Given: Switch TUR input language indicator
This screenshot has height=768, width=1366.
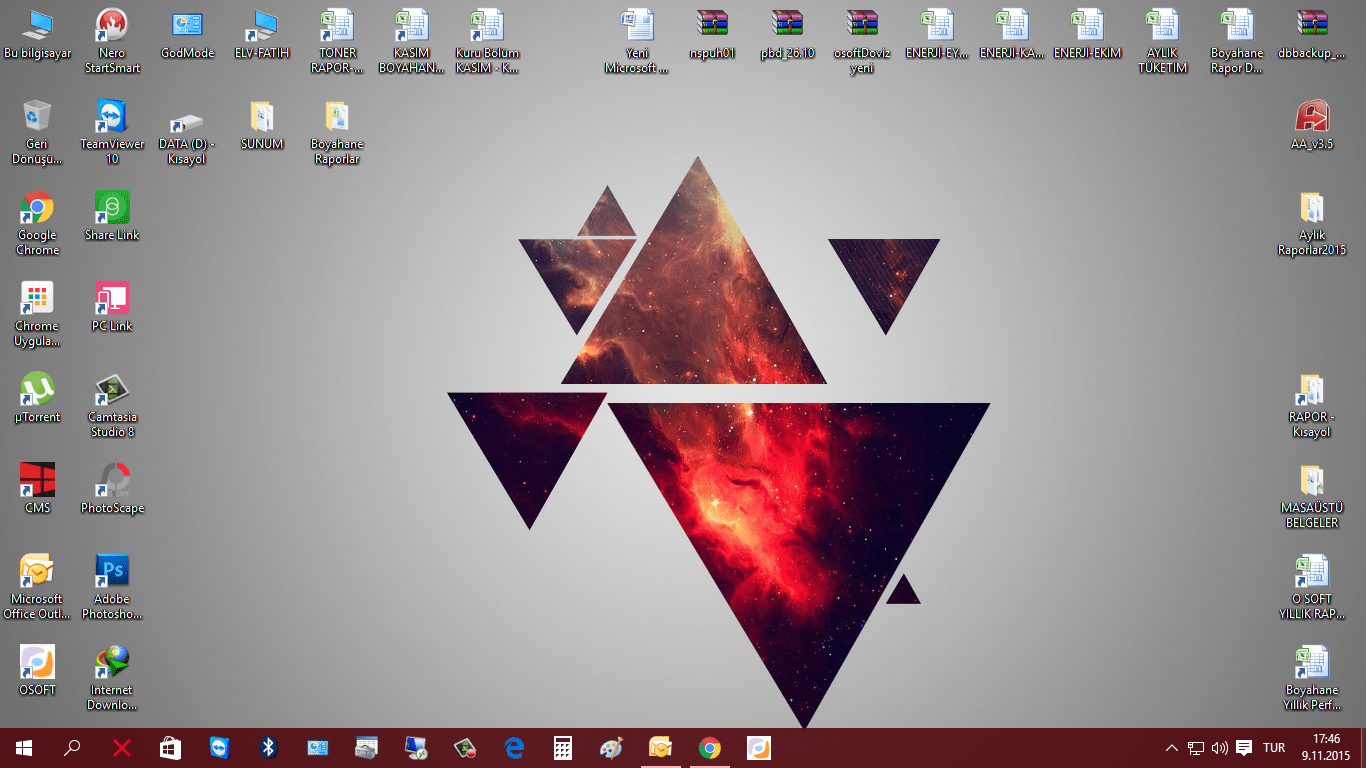Looking at the screenshot, I should click(x=1274, y=748).
